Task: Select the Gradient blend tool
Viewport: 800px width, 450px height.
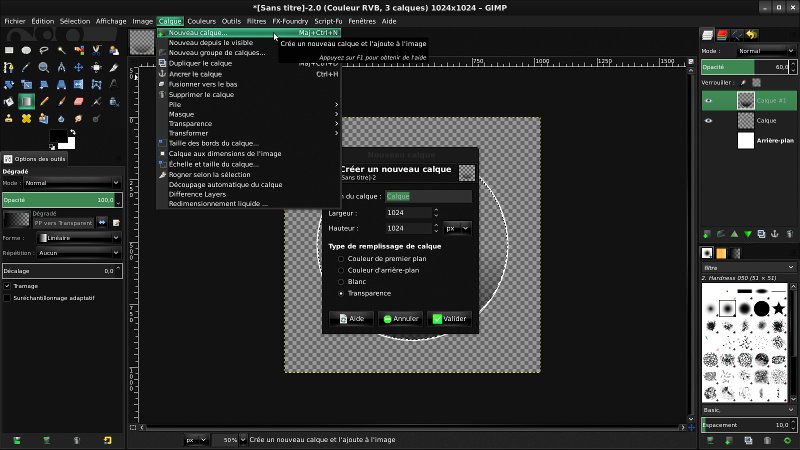Action: [26, 102]
